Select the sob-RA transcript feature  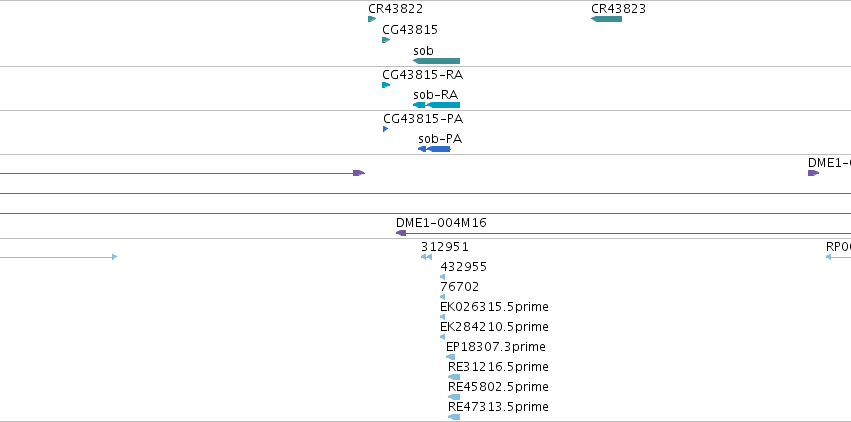pyautogui.click(x=436, y=105)
